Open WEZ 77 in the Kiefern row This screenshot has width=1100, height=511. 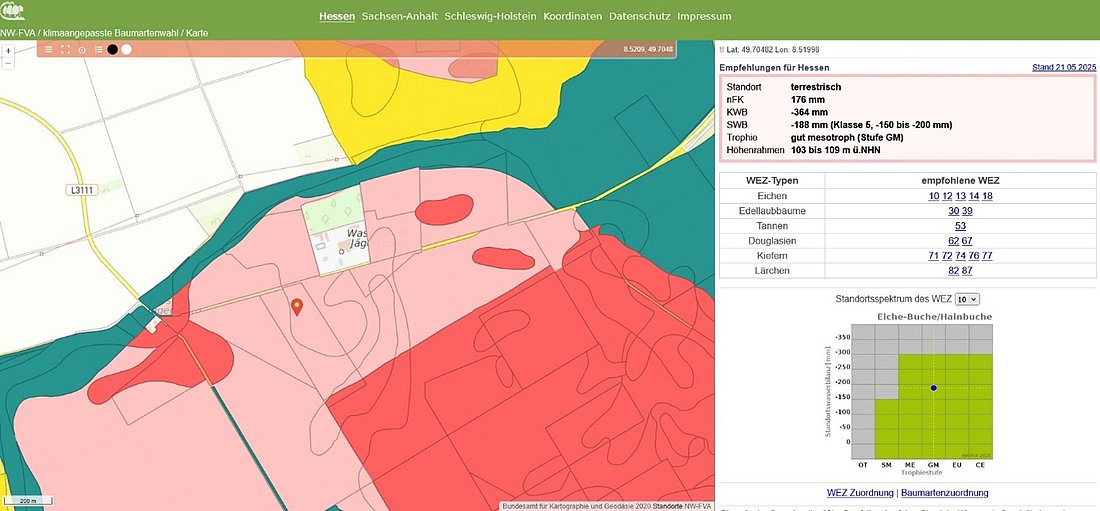coord(987,256)
